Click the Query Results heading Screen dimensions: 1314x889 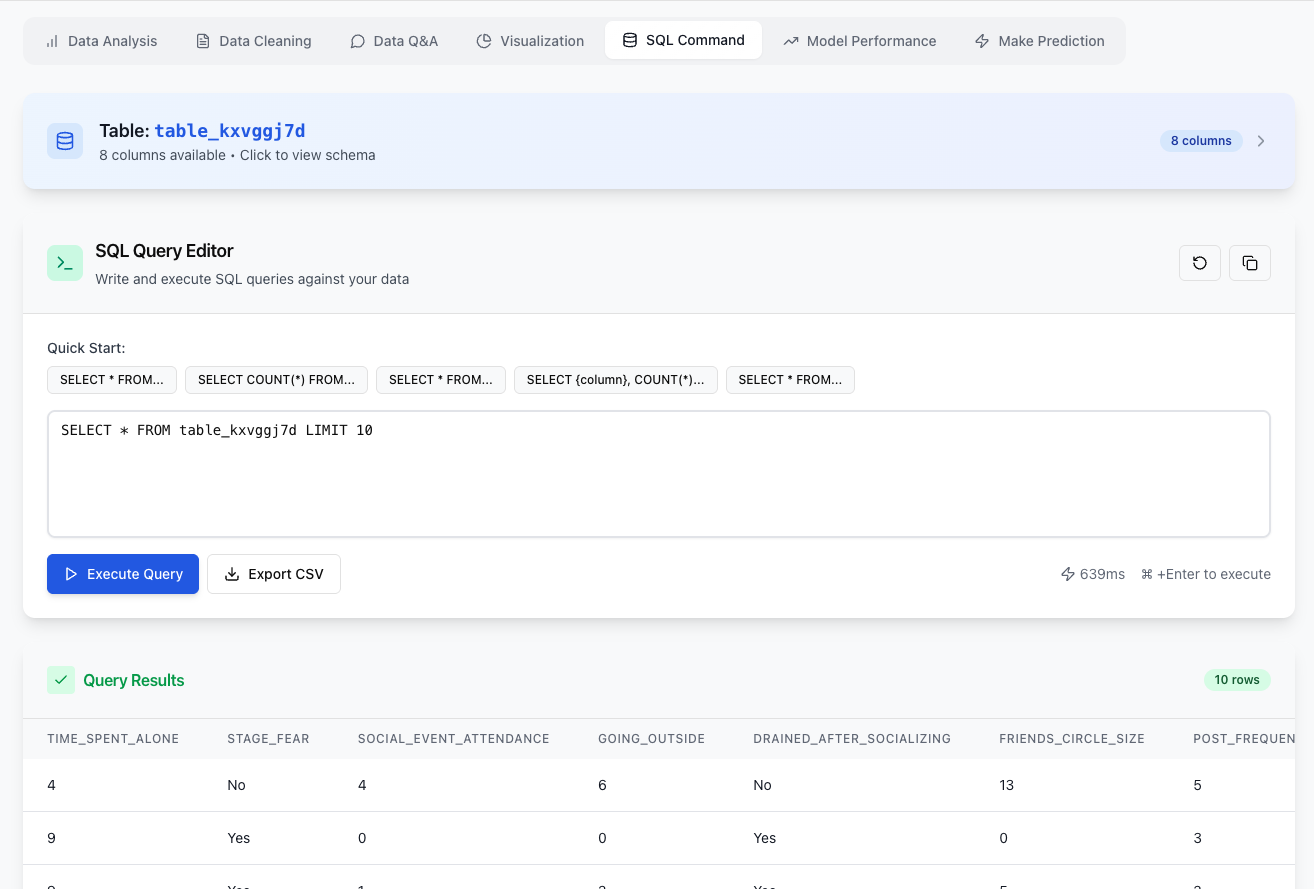(x=134, y=680)
